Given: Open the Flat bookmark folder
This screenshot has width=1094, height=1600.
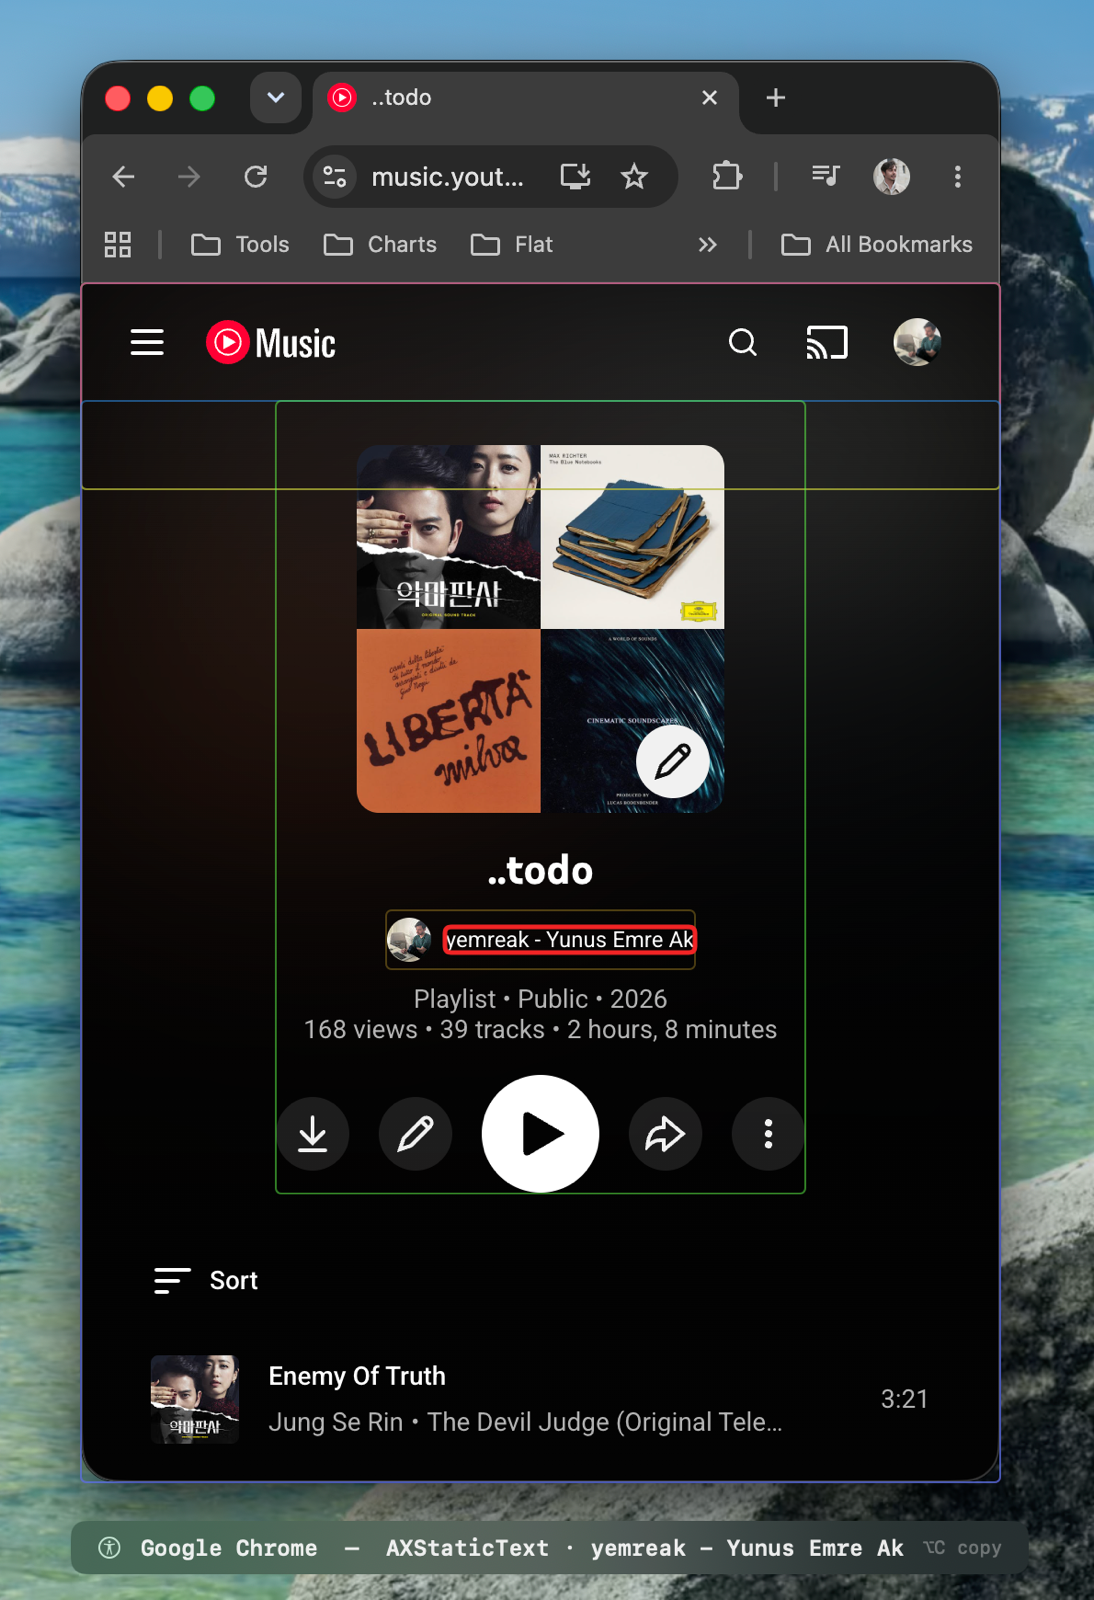Looking at the screenshot, I should click(512, 245).
